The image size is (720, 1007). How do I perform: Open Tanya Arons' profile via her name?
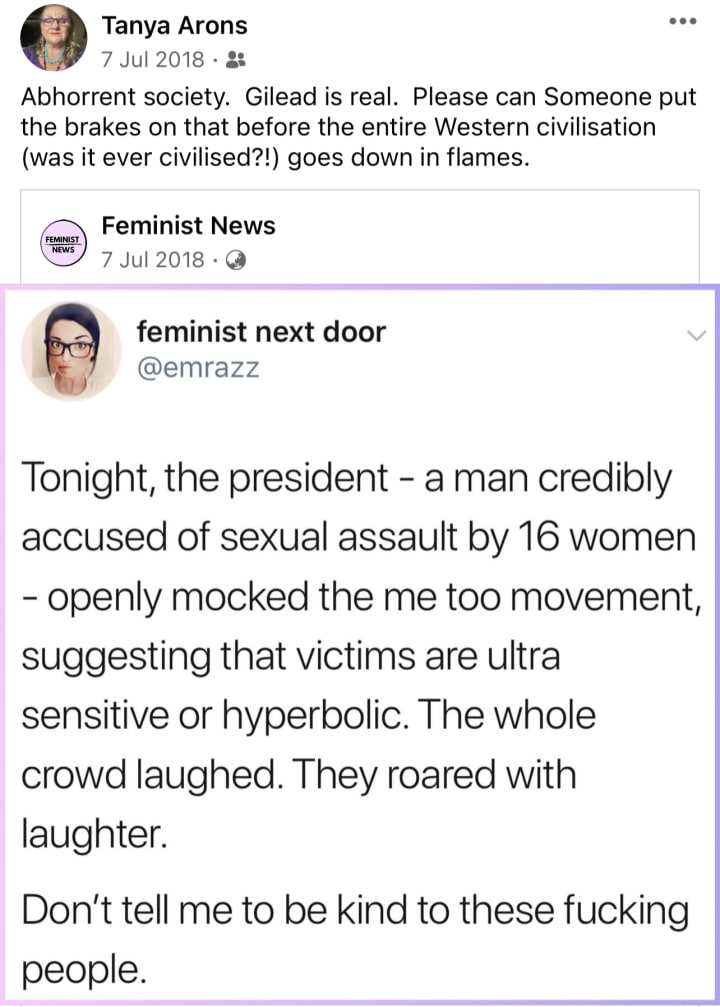pyautogui.click(x=174, y=26)
